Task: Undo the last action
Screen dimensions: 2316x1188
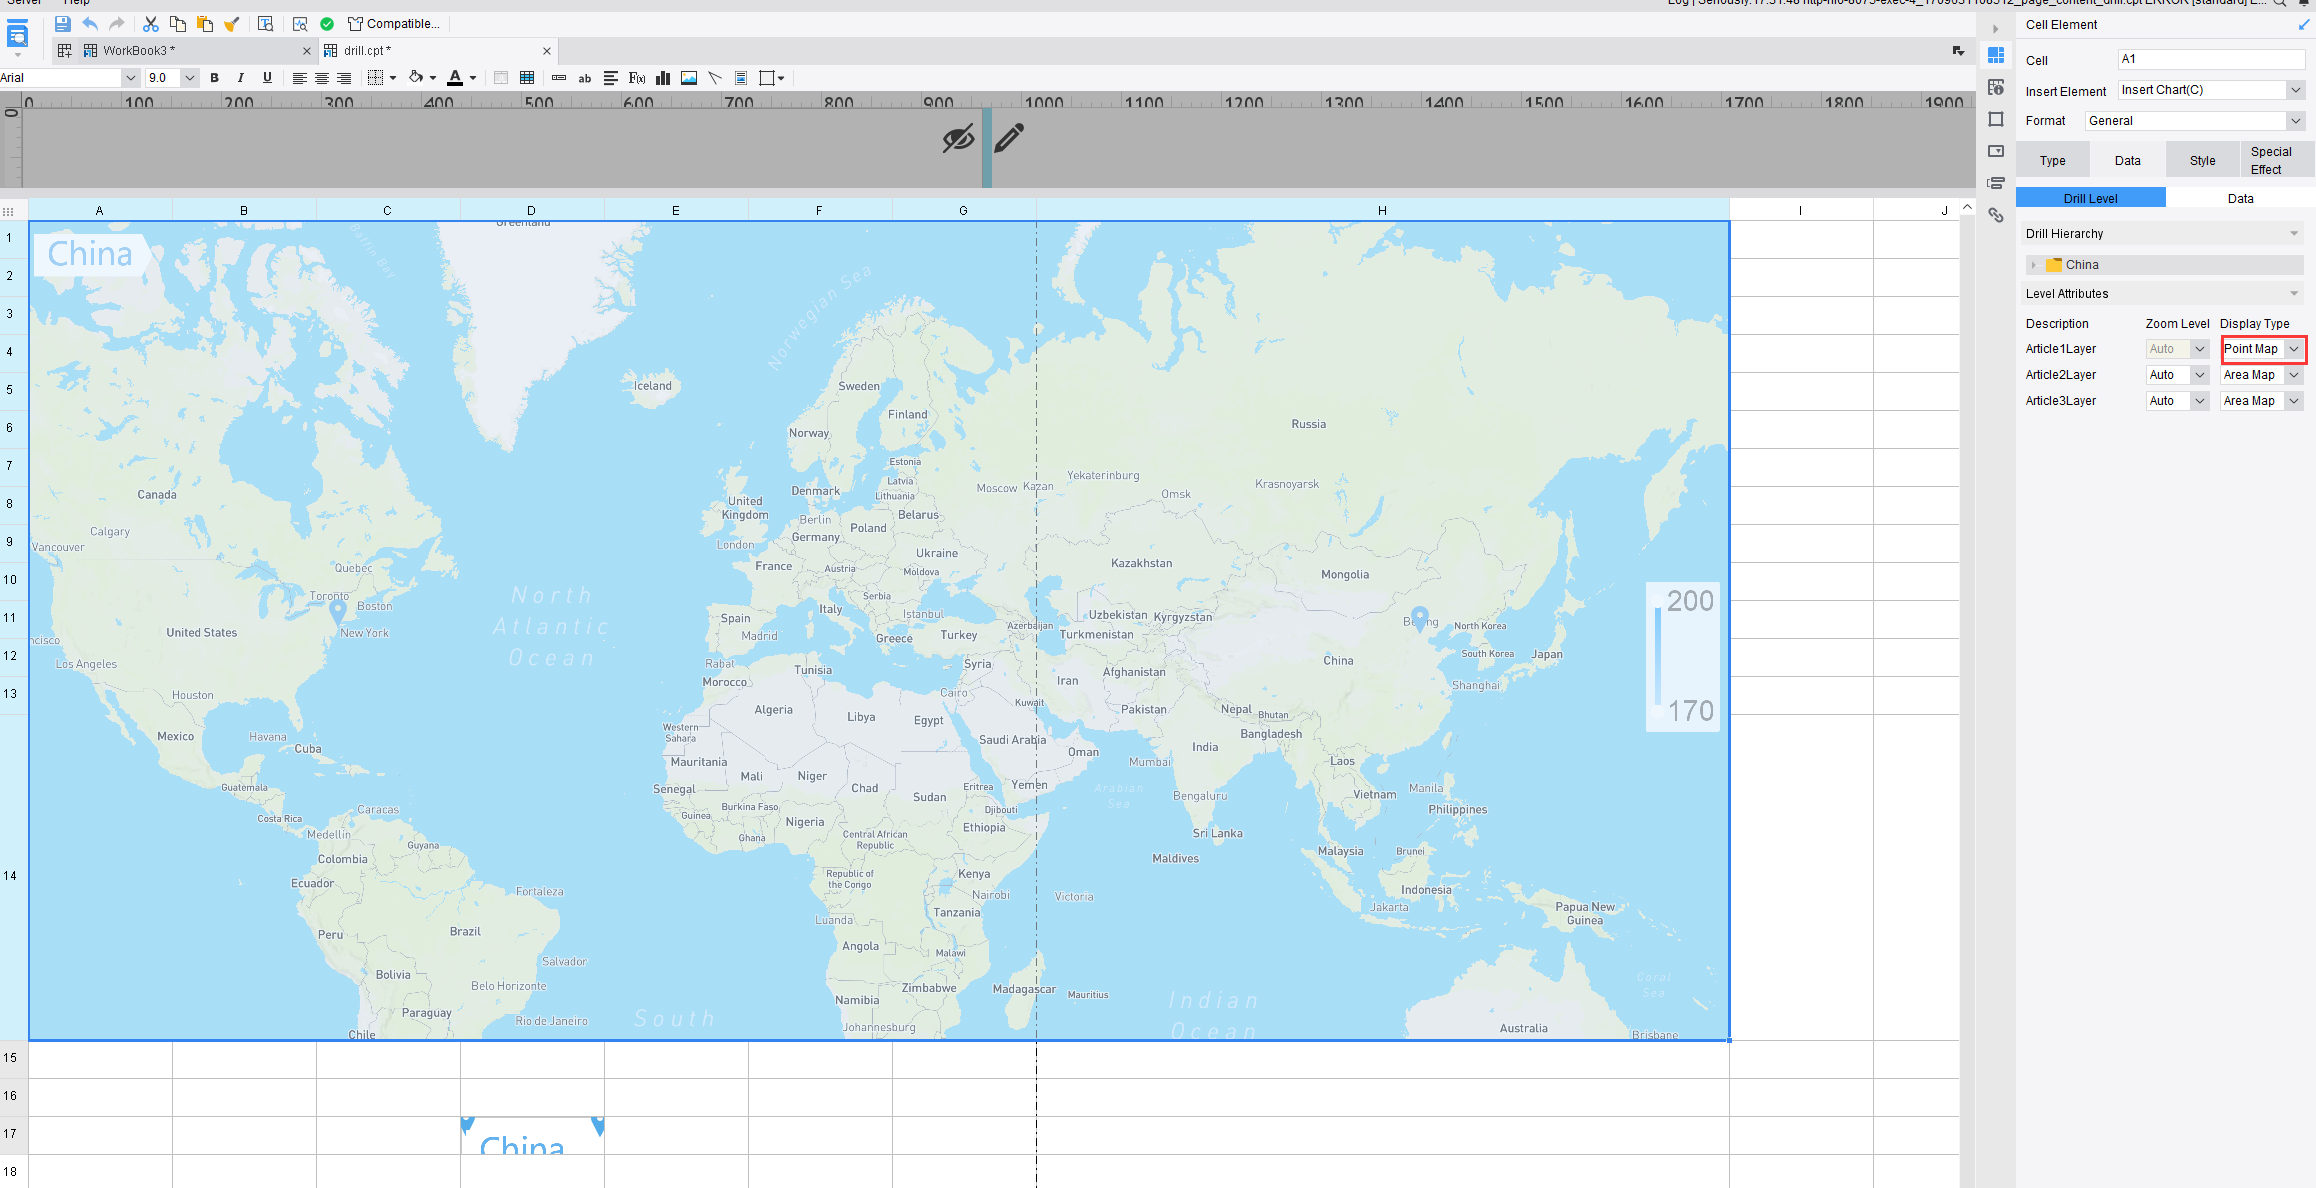Action: [90, 24]
